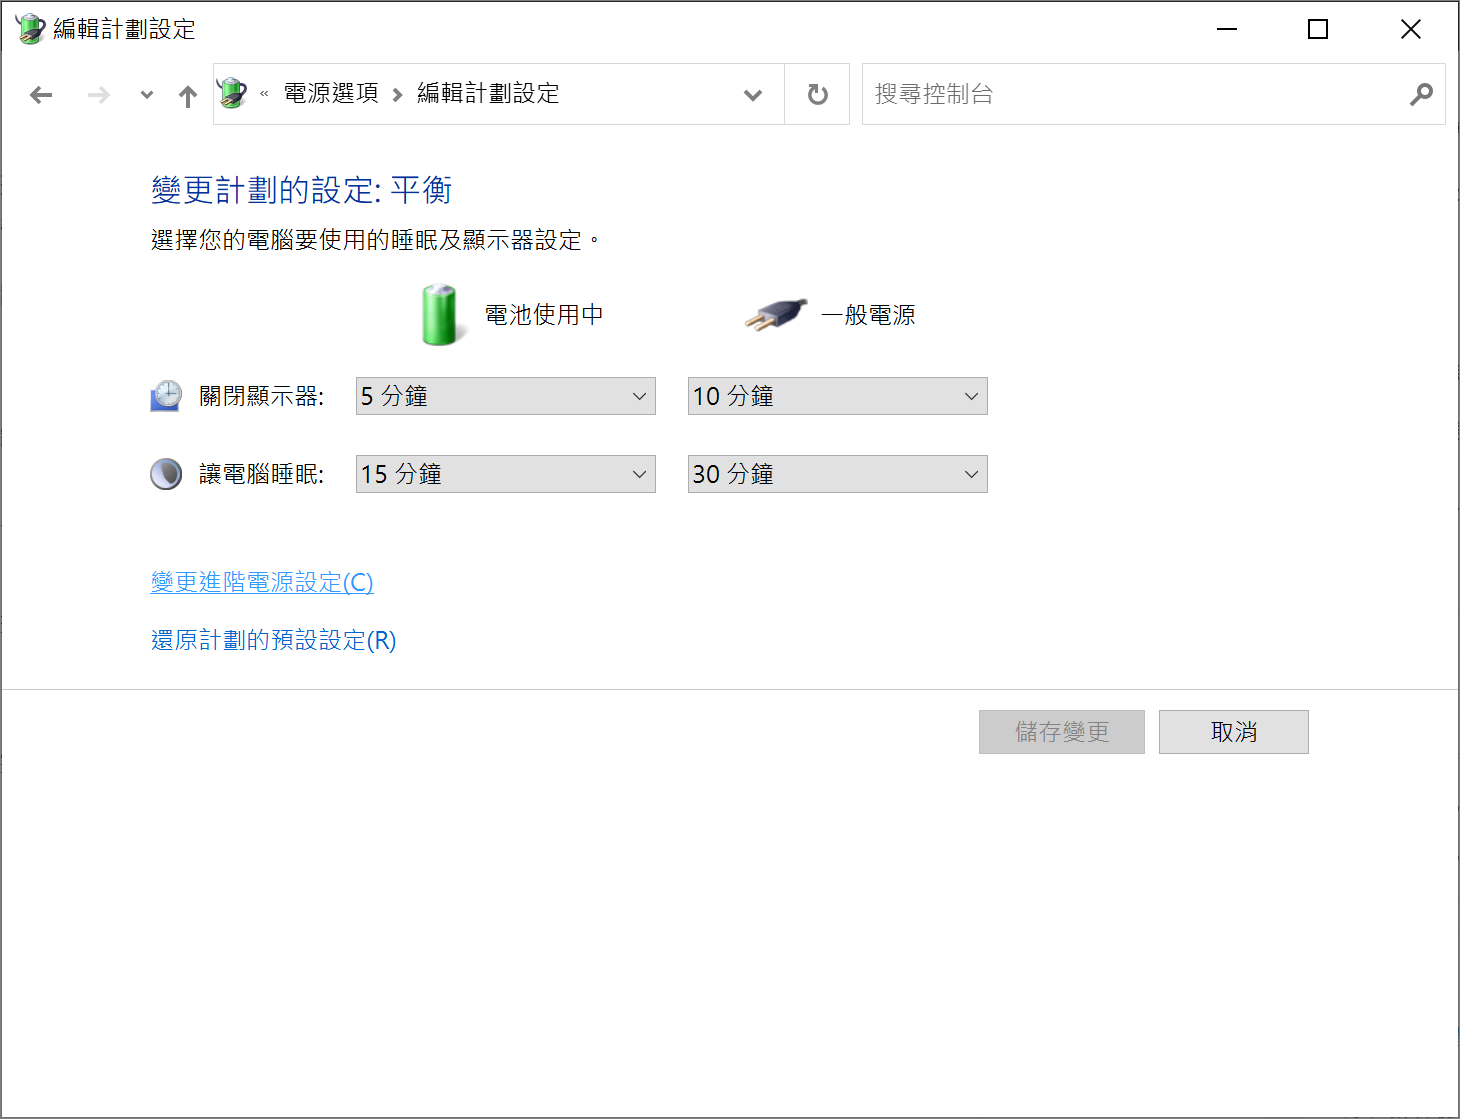Click the forward navigation arrow

(x=99, y=95)
